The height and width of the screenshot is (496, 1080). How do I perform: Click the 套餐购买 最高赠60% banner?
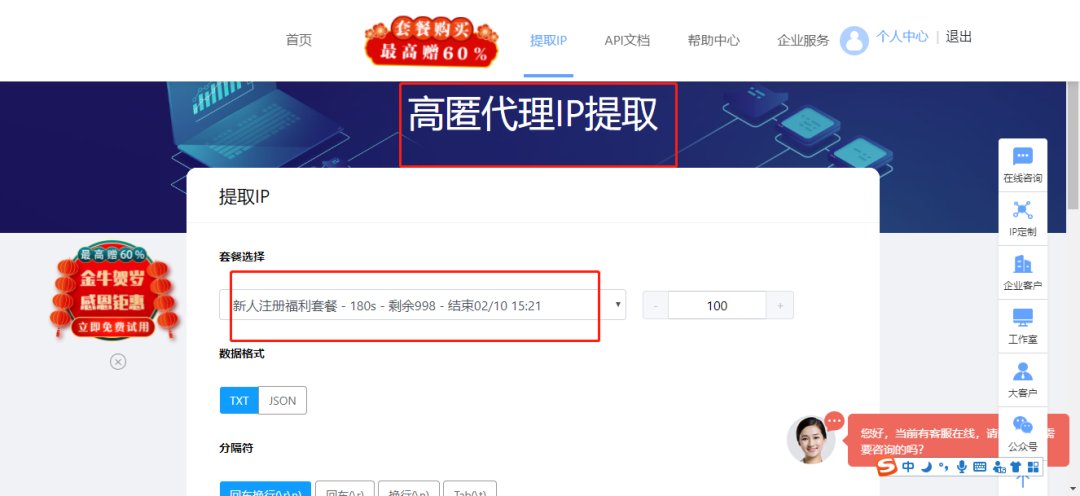(x=433, y=41)
